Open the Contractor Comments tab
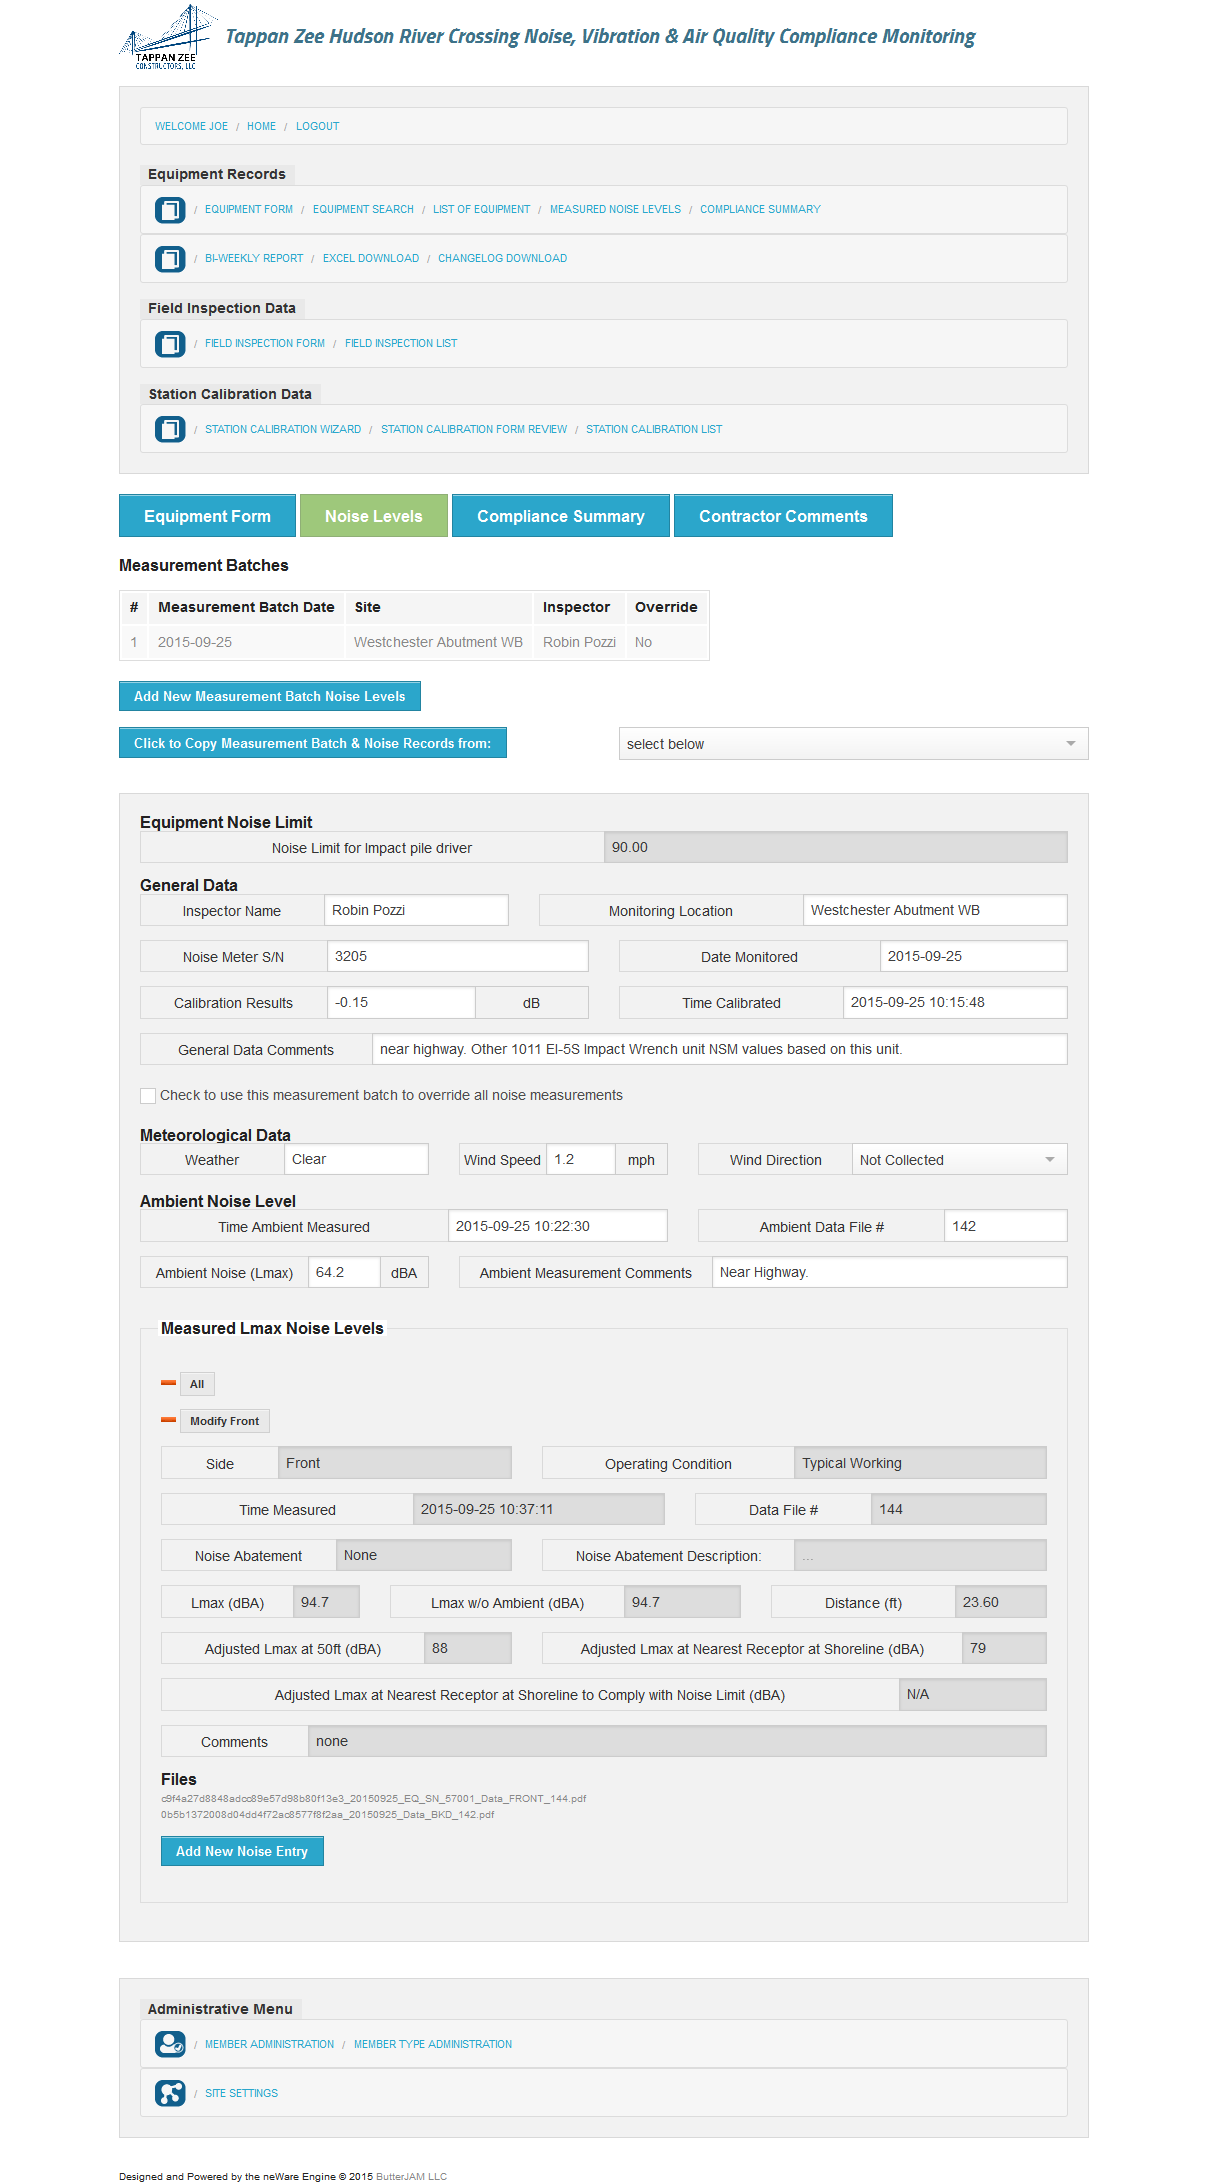 [x=782, y=516]
